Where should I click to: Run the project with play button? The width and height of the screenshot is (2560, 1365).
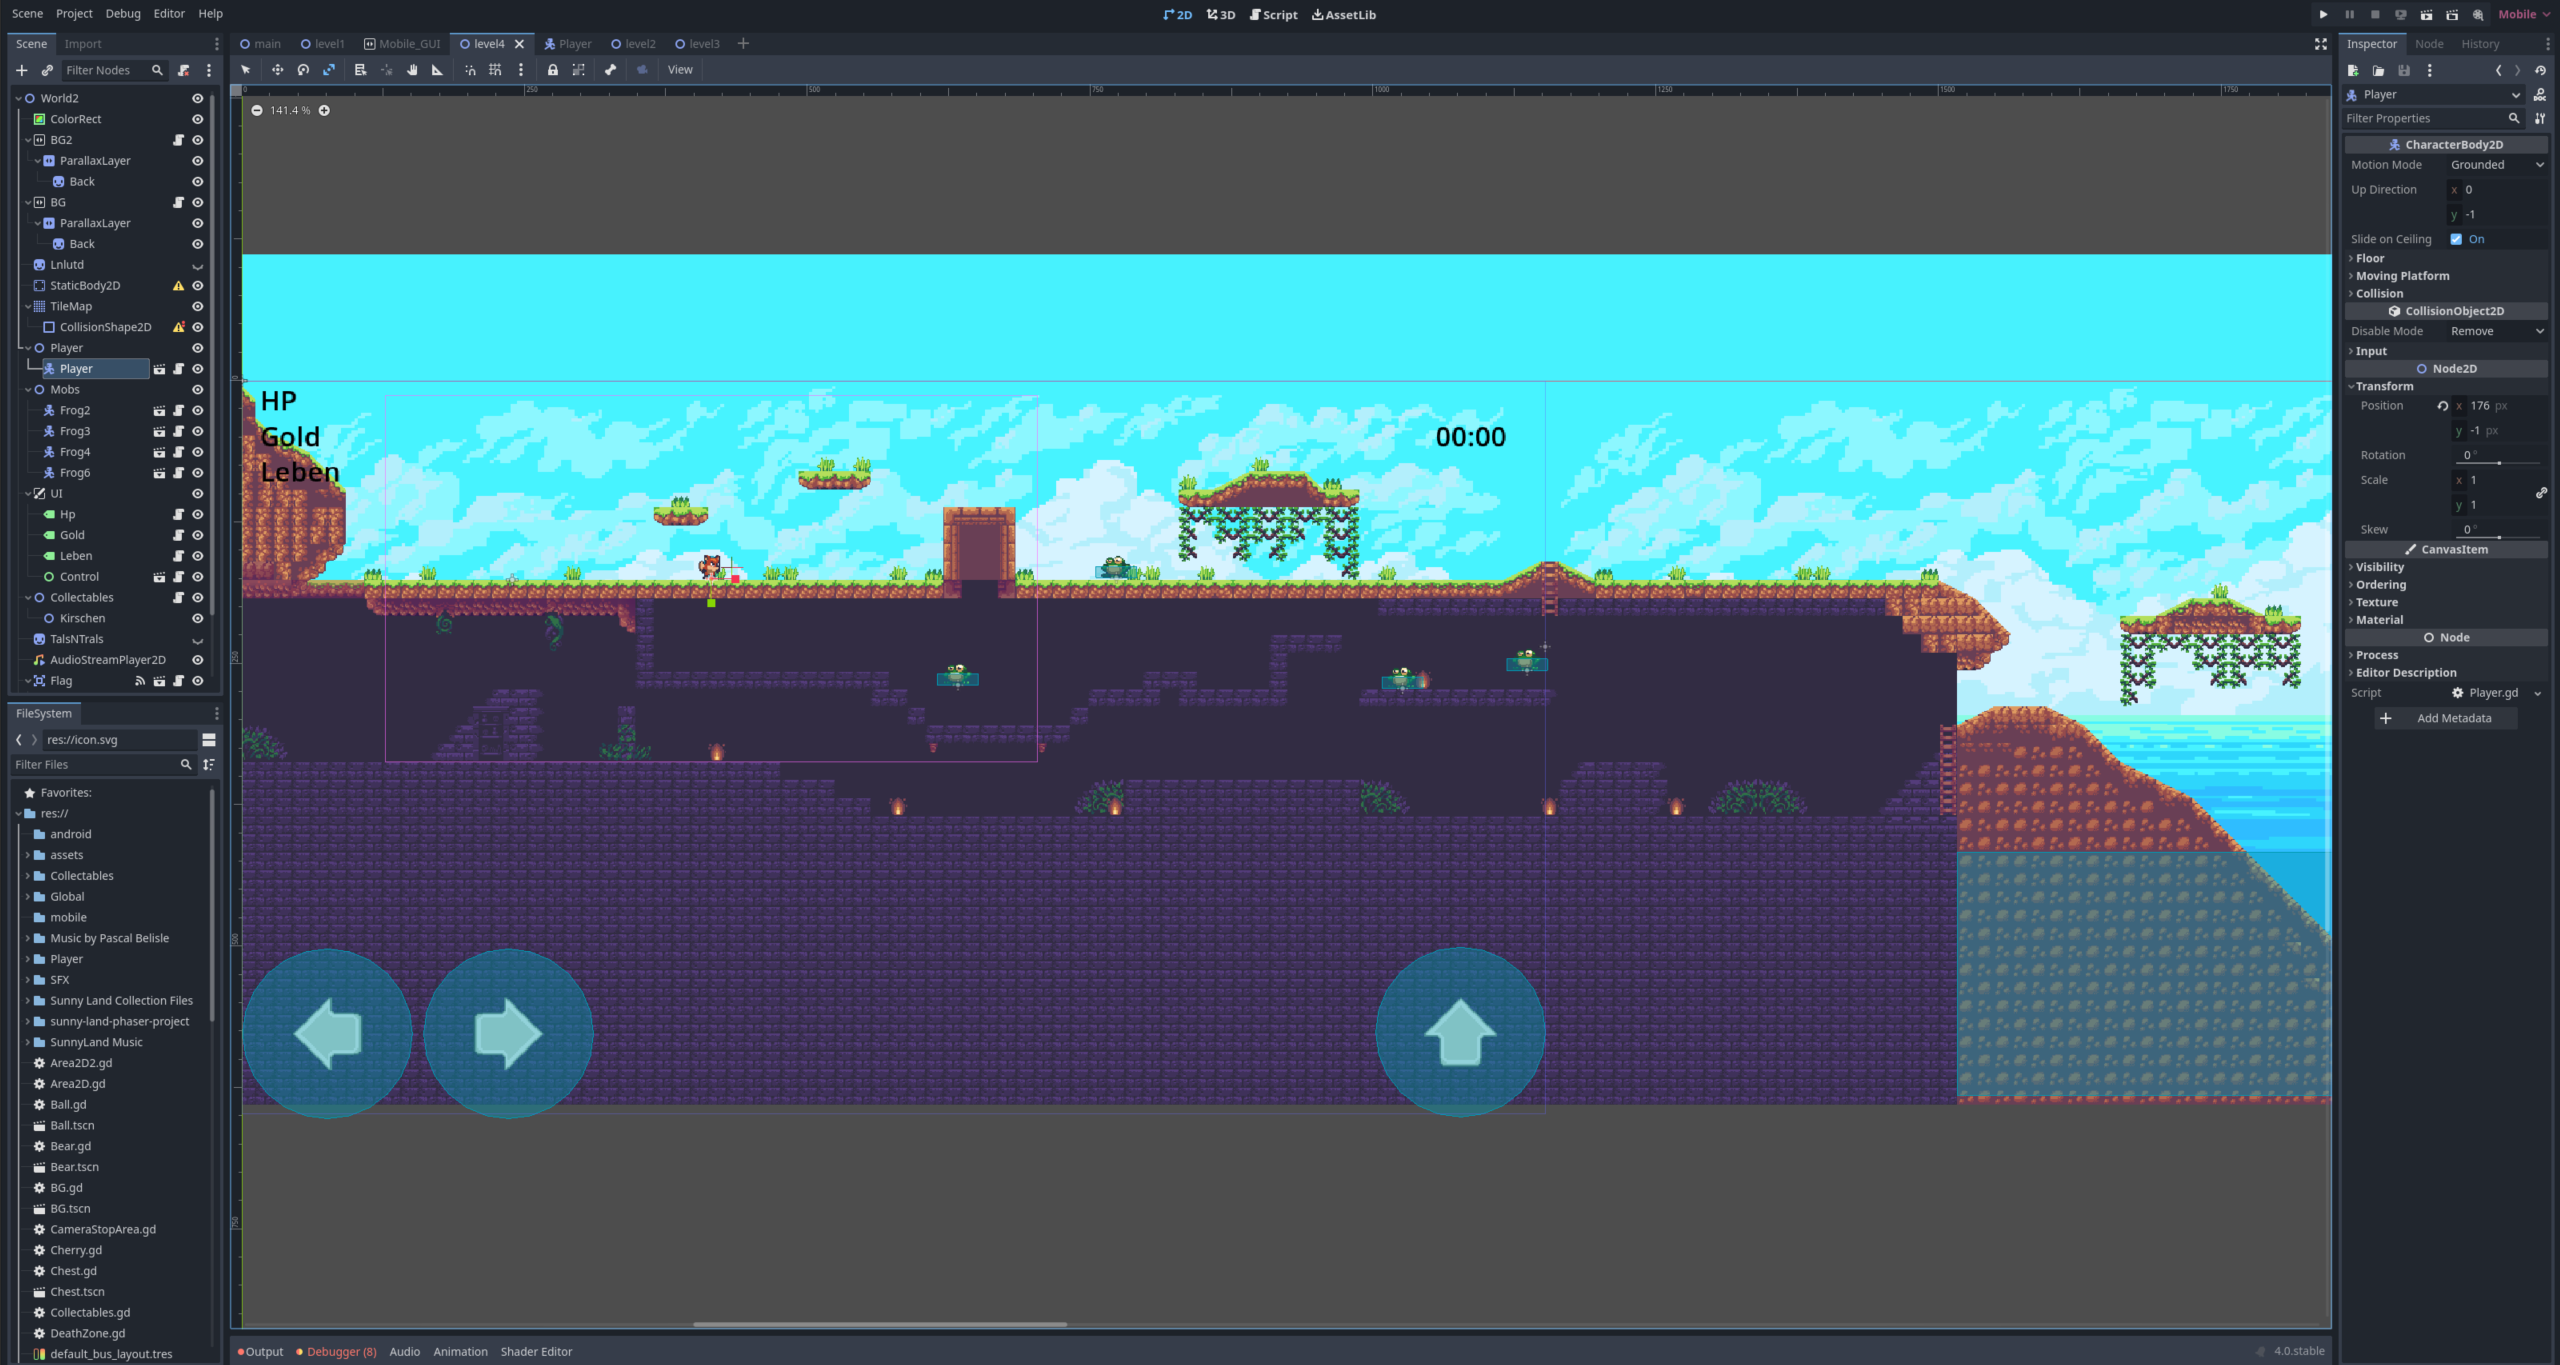click(x=2323, y=15)
